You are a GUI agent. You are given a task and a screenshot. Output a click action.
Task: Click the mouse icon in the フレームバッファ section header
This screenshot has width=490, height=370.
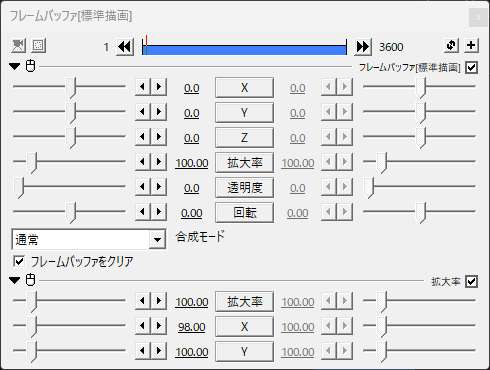click(31, 66)
